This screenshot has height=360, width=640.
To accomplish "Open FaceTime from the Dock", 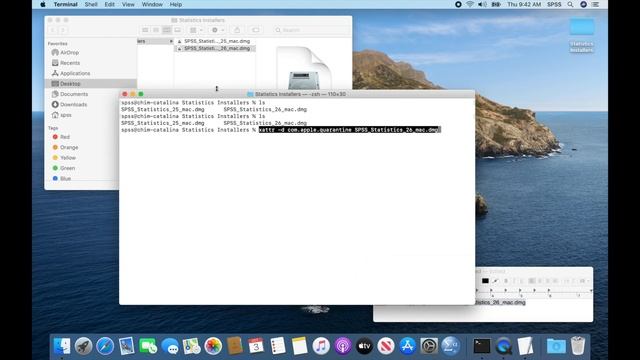I will 148,346.
